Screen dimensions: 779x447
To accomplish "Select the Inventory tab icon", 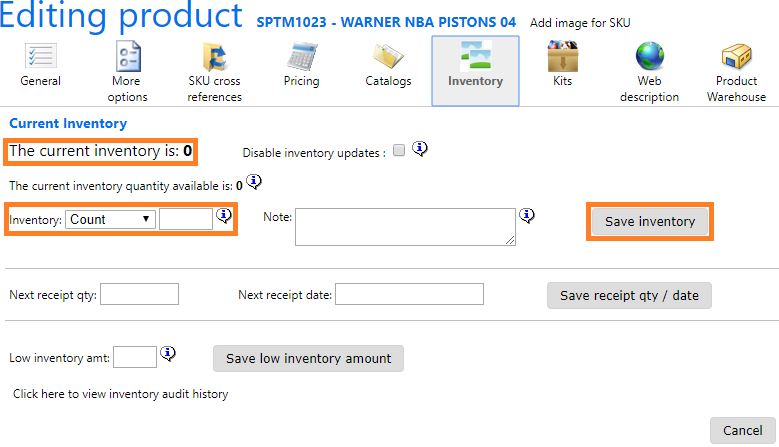I will (475, 55).
